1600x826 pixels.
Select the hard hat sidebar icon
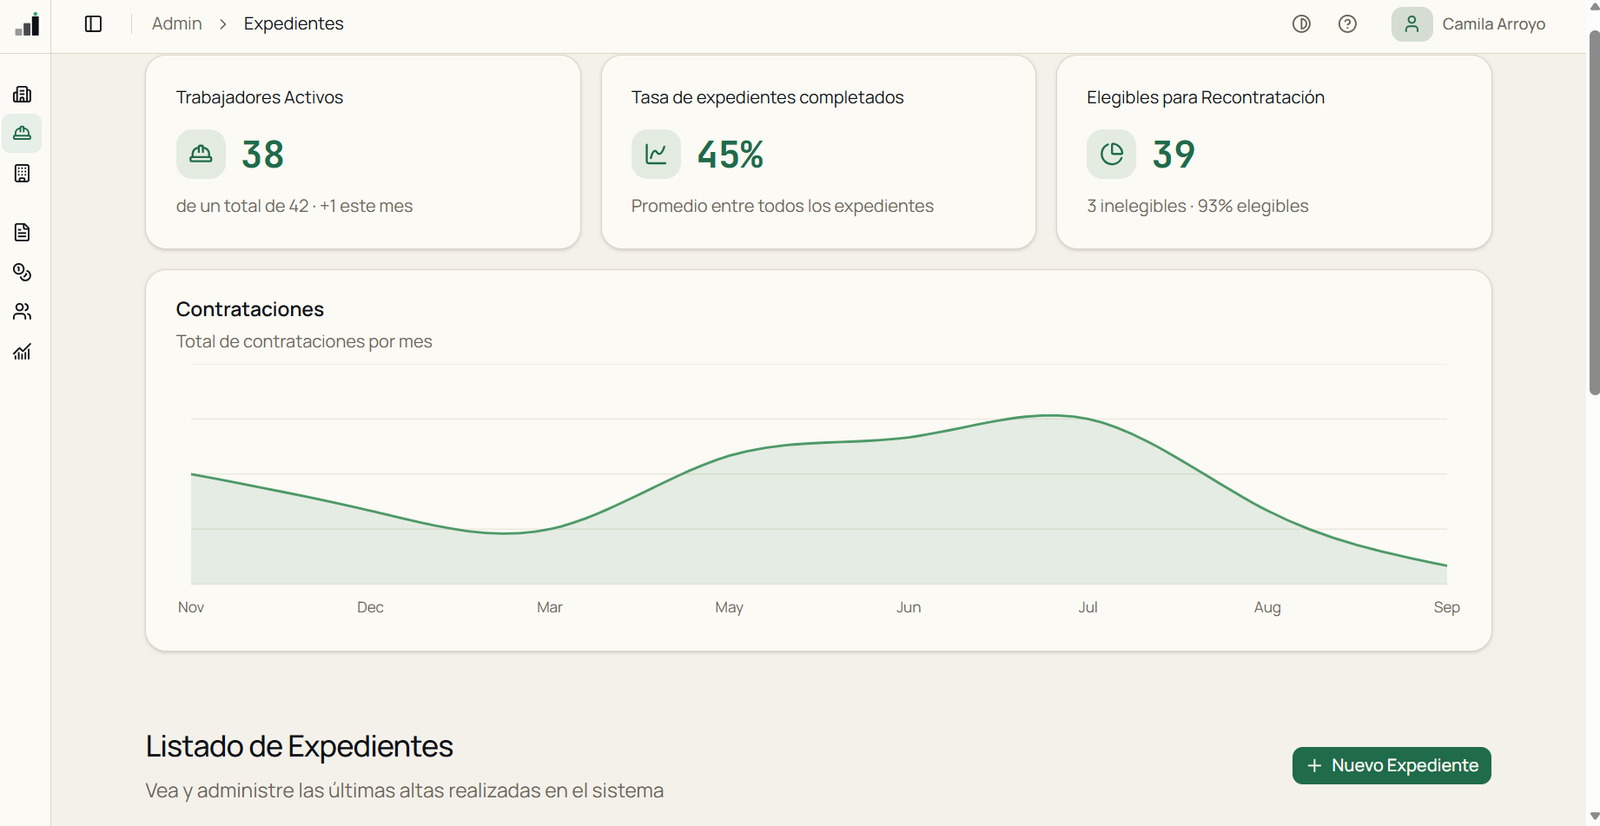click(x=22, y=133)
